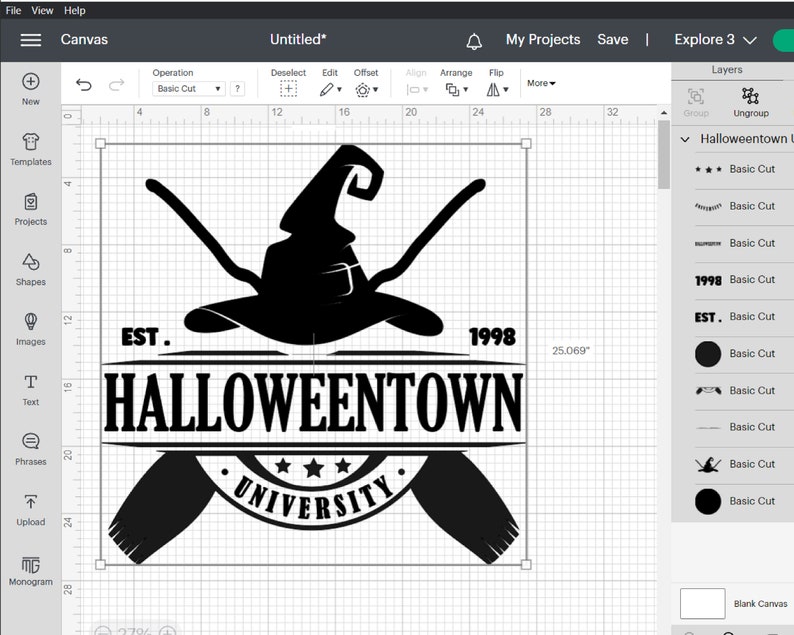Click the notifications bell icon
Image resolution: width=794 pixels, height=635 pixels.
click(x=474, y=41)
